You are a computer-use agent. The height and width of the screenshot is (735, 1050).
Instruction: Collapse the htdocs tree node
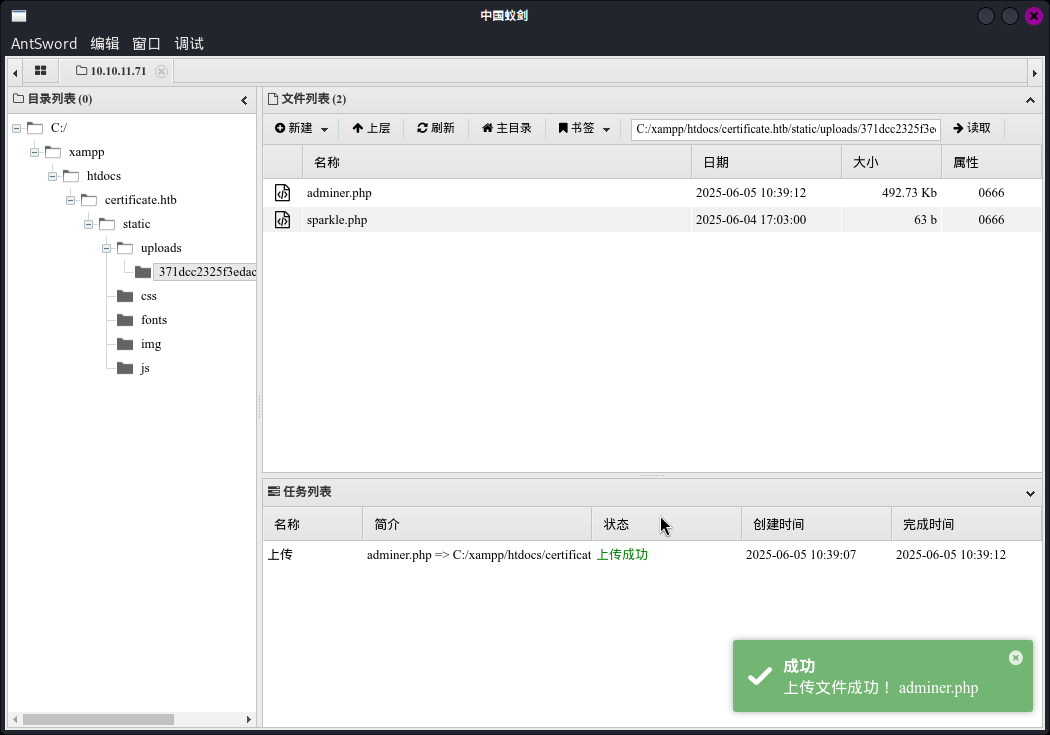coord(52,176)
